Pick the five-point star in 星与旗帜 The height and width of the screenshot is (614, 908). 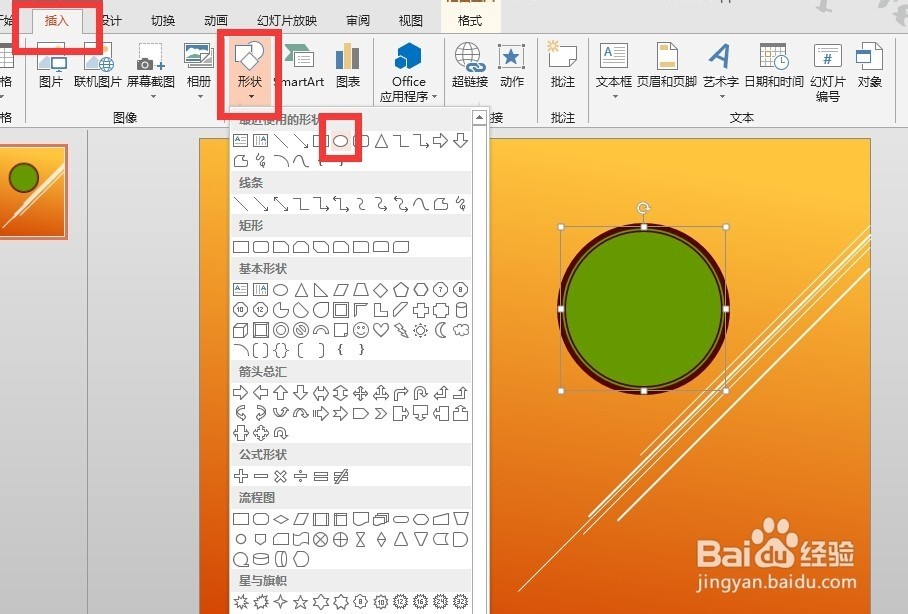coord(301,601)
